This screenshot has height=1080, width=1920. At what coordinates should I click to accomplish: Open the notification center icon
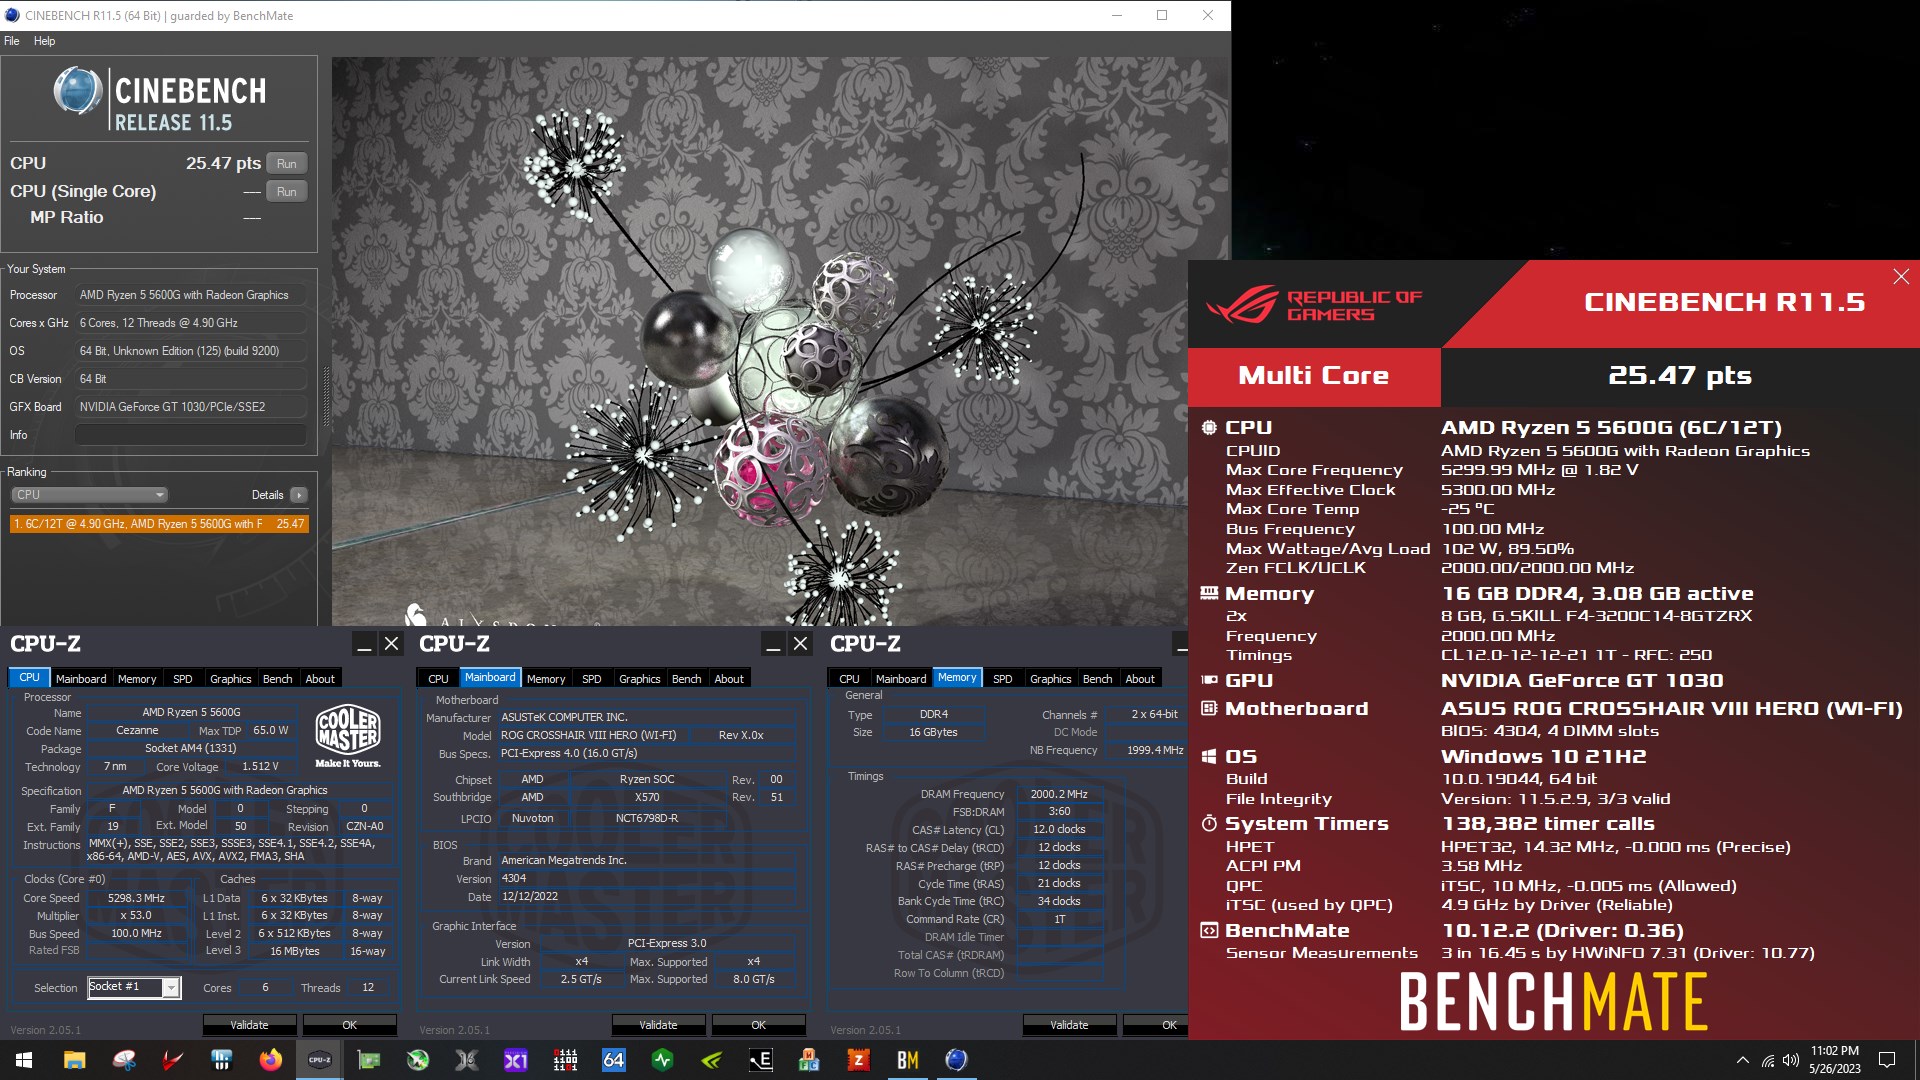1887,1060
